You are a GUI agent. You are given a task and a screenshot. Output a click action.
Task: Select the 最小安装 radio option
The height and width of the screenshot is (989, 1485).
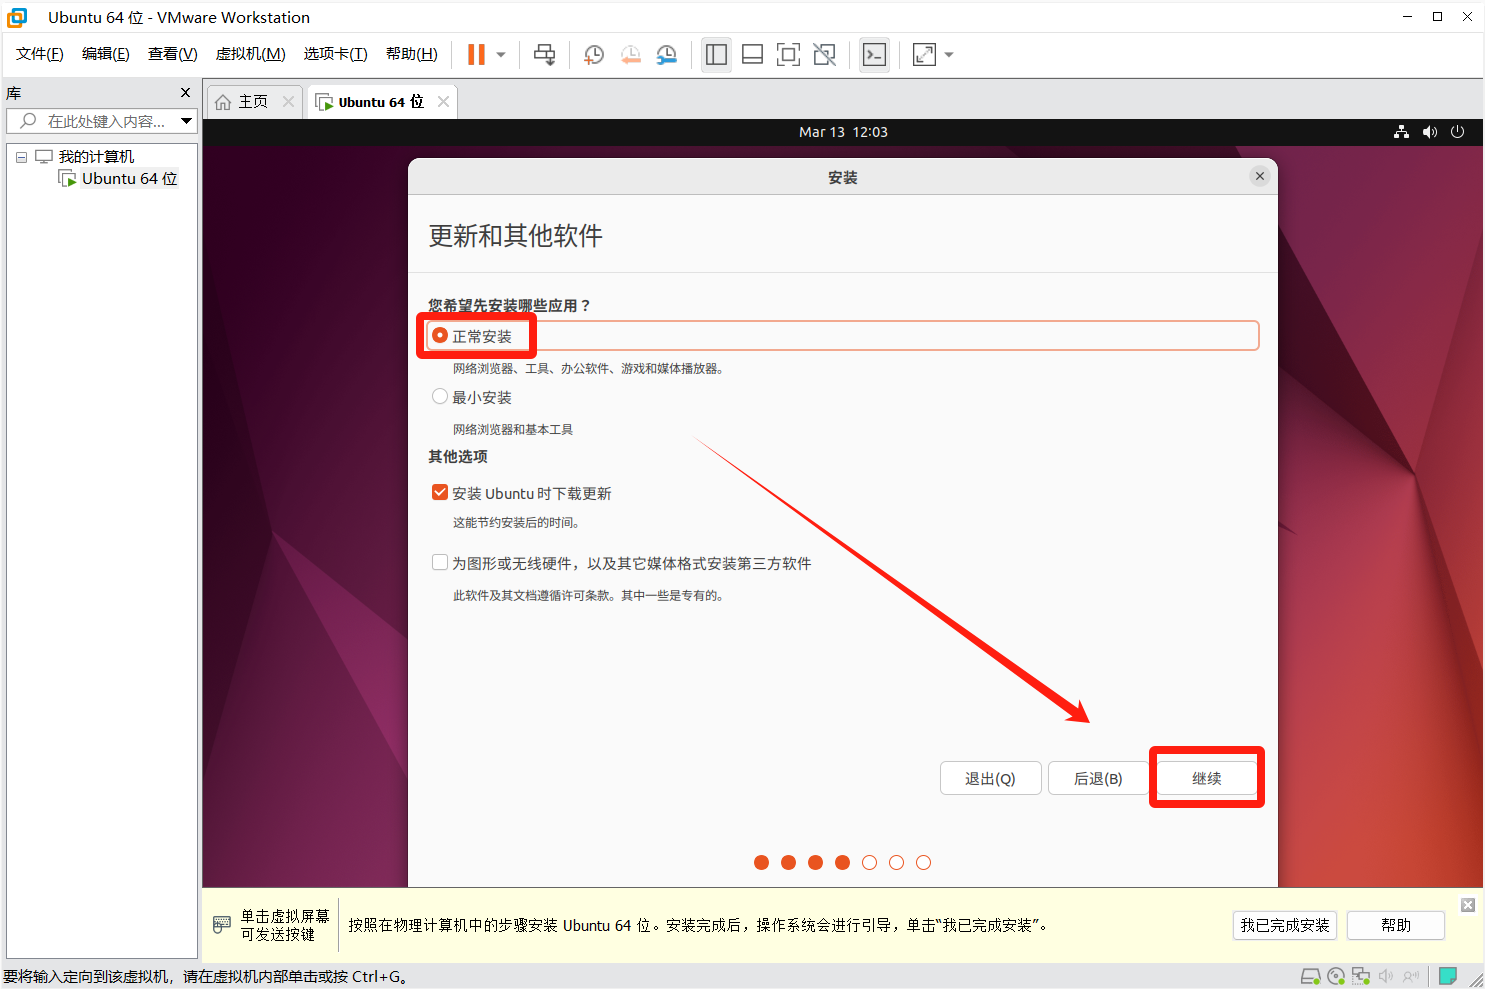coord(440,397)
